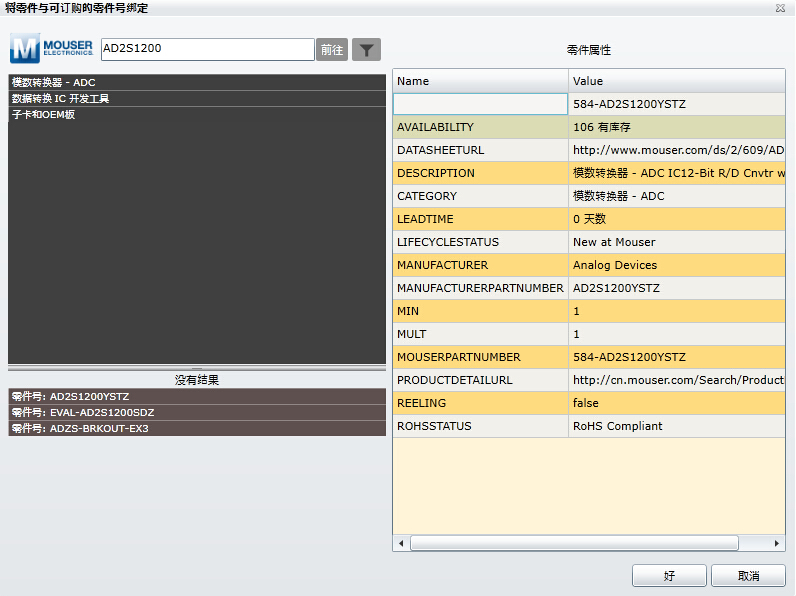Viewport: 796px width, 596px height.
Task: Click the empty Name cell in first row
Action: [x=480, y=104]
